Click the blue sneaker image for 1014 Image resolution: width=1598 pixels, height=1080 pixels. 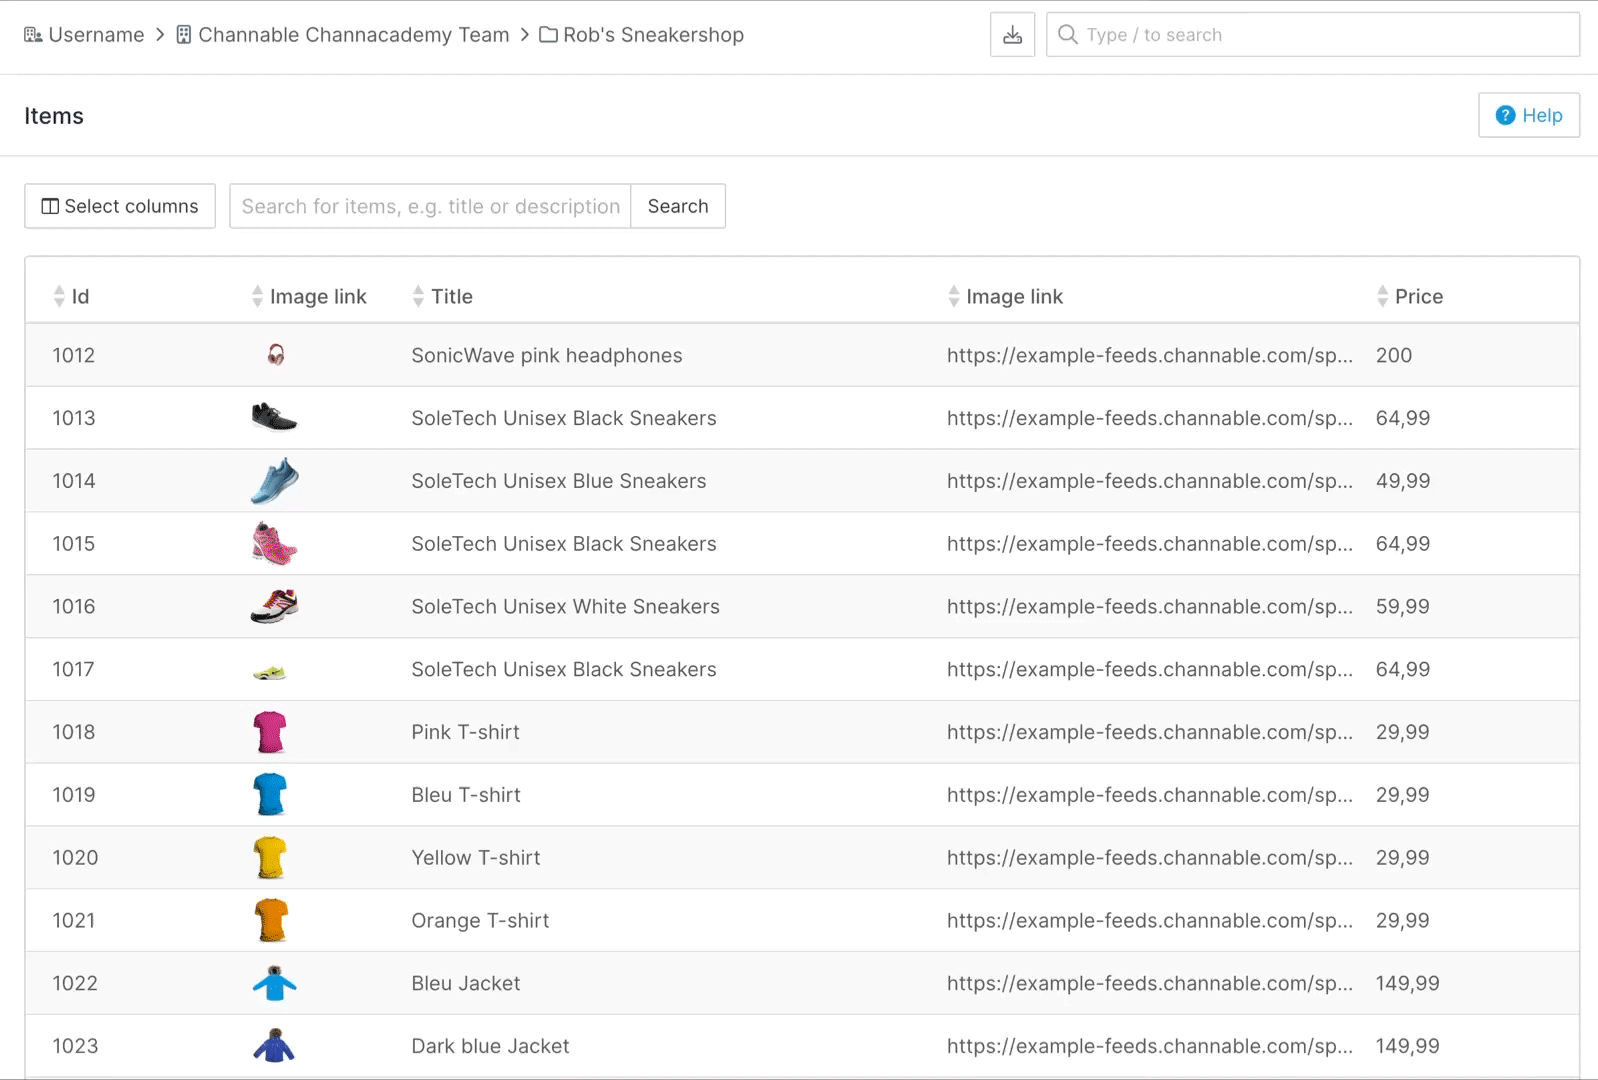274,481
